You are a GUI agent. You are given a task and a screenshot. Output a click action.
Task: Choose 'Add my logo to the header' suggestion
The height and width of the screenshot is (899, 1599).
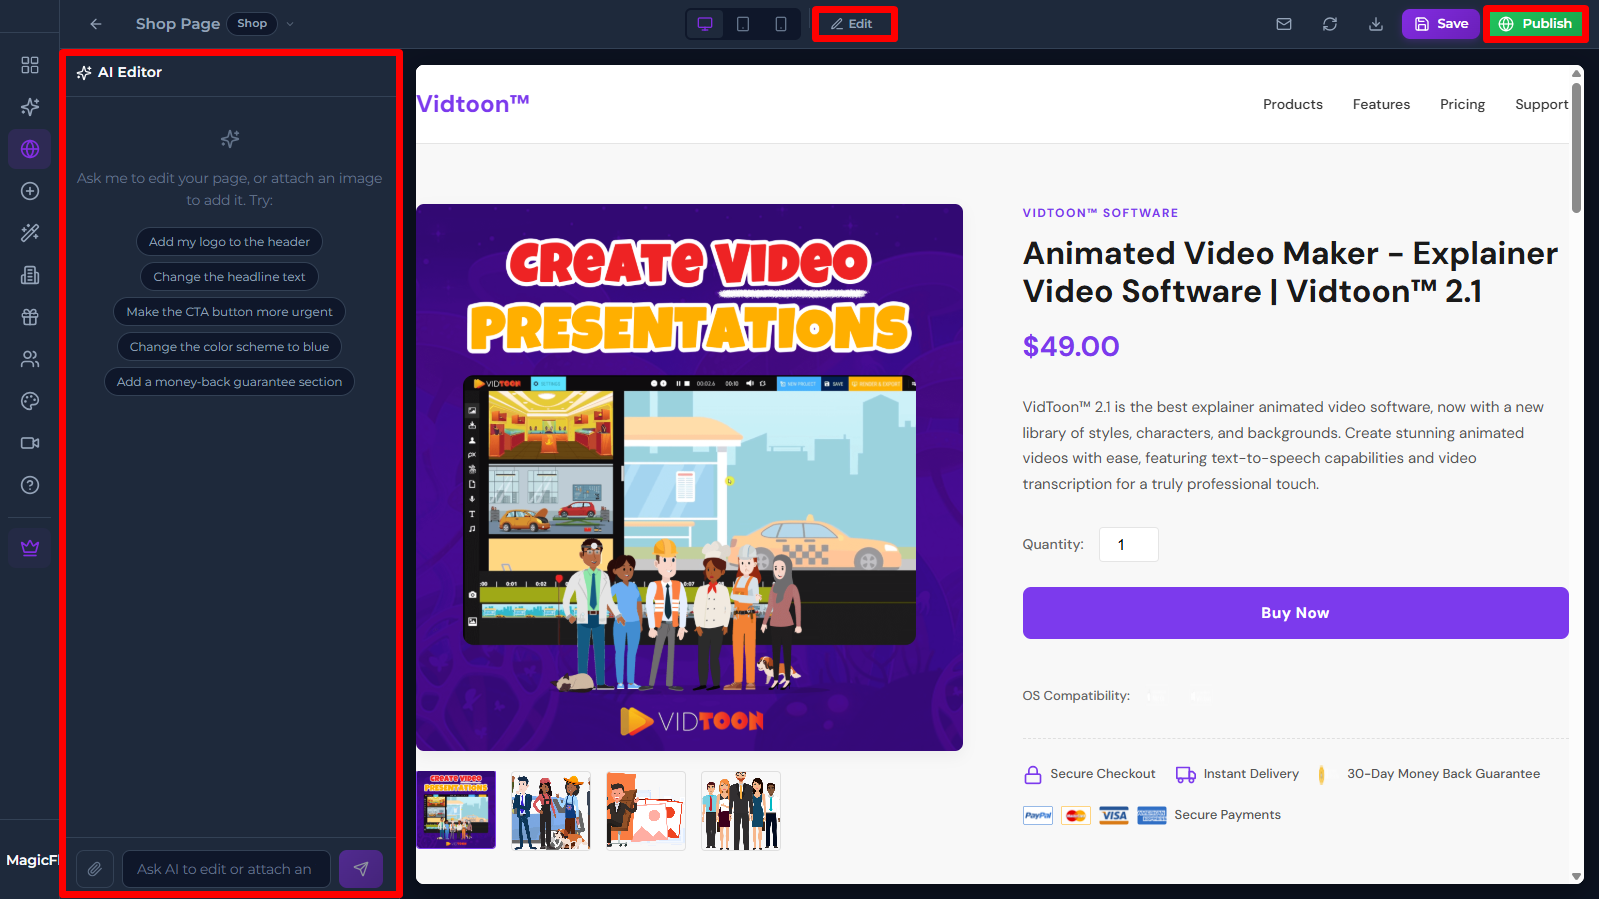pyautogui.click(x=229, y=242)
